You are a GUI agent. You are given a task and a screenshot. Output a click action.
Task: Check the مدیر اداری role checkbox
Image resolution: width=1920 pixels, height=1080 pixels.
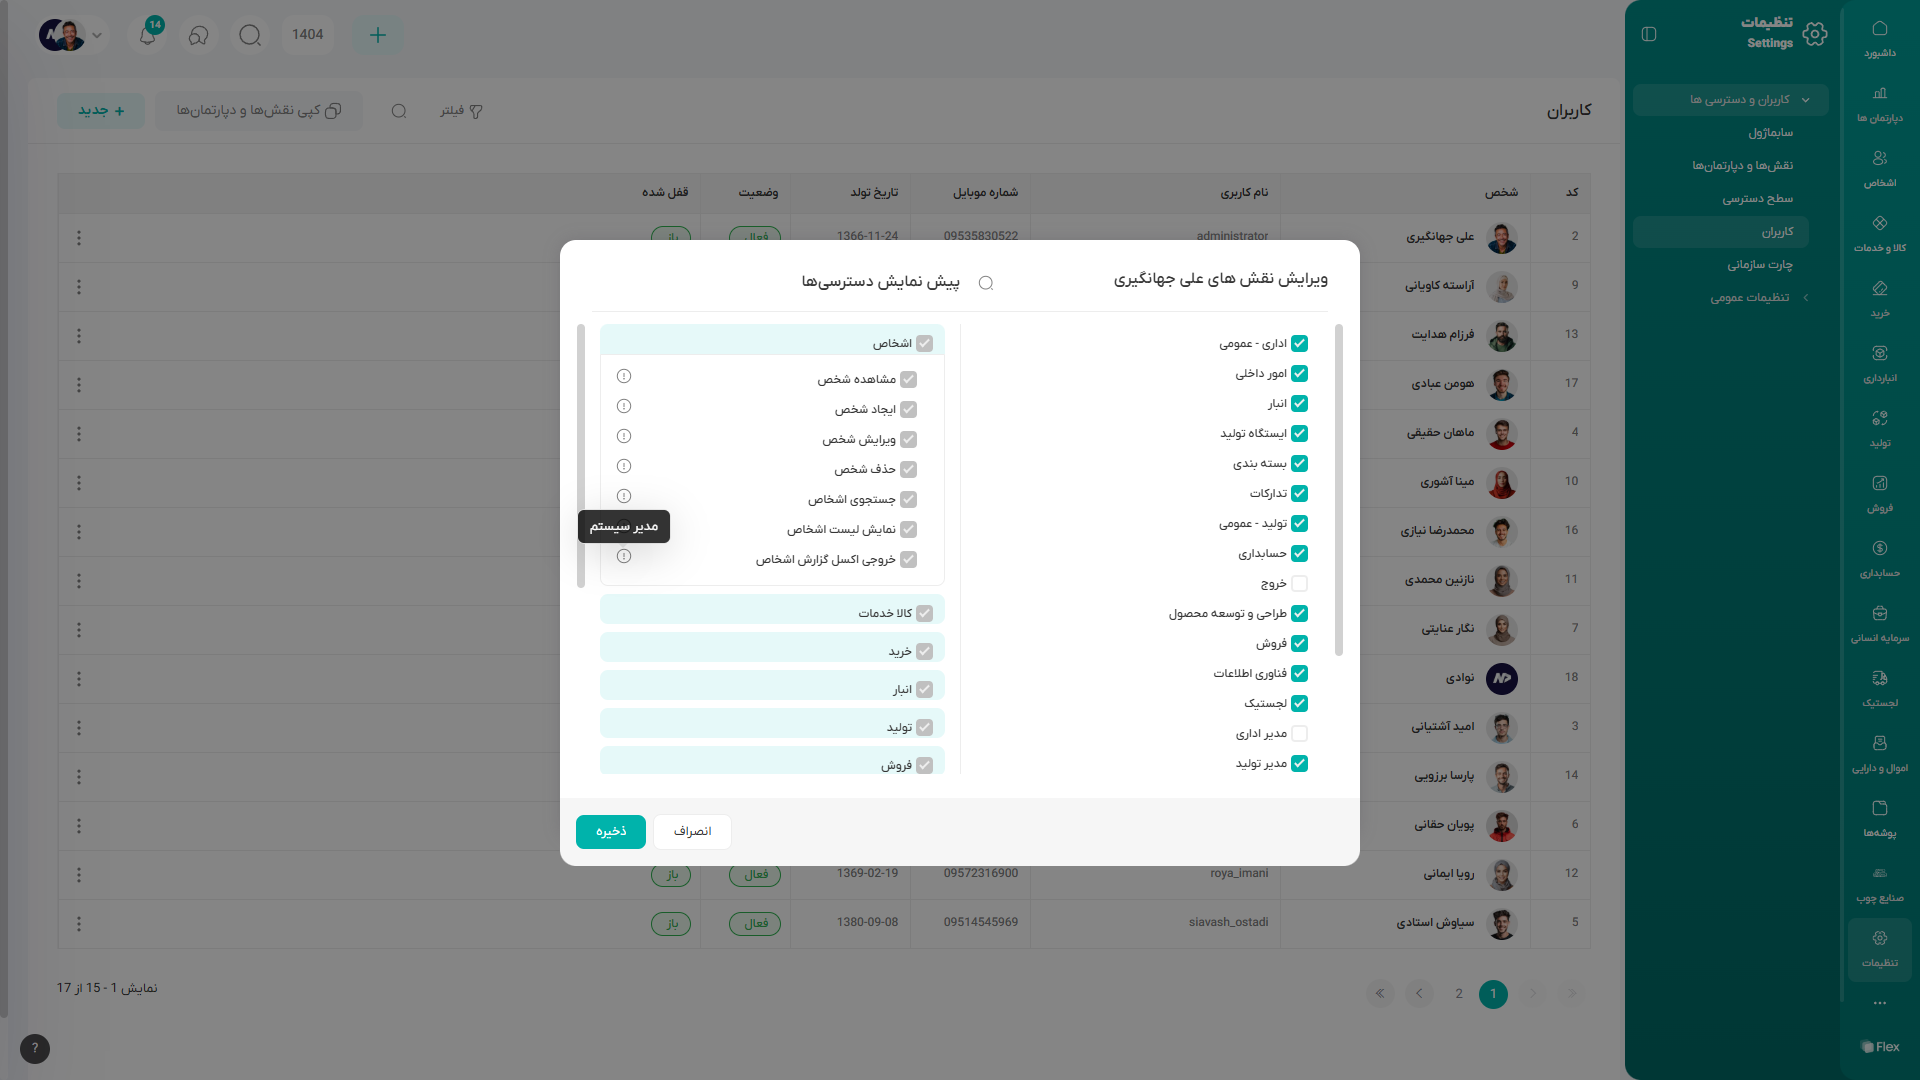click(1299, 734)
